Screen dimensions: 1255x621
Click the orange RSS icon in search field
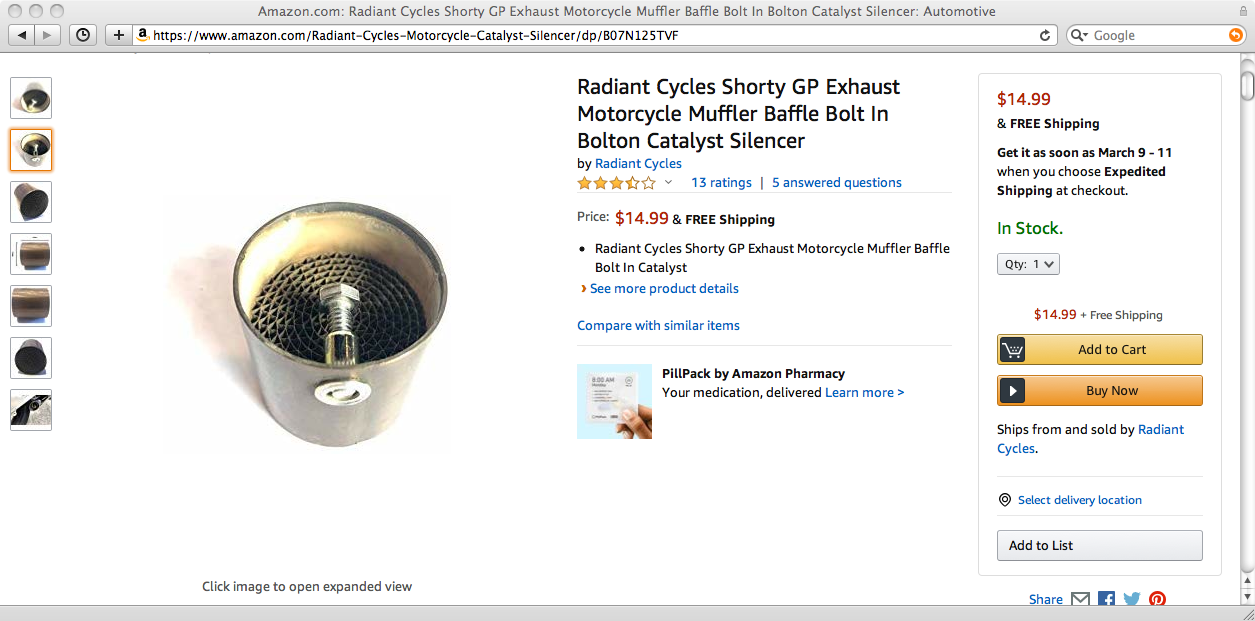(1236, 35)
